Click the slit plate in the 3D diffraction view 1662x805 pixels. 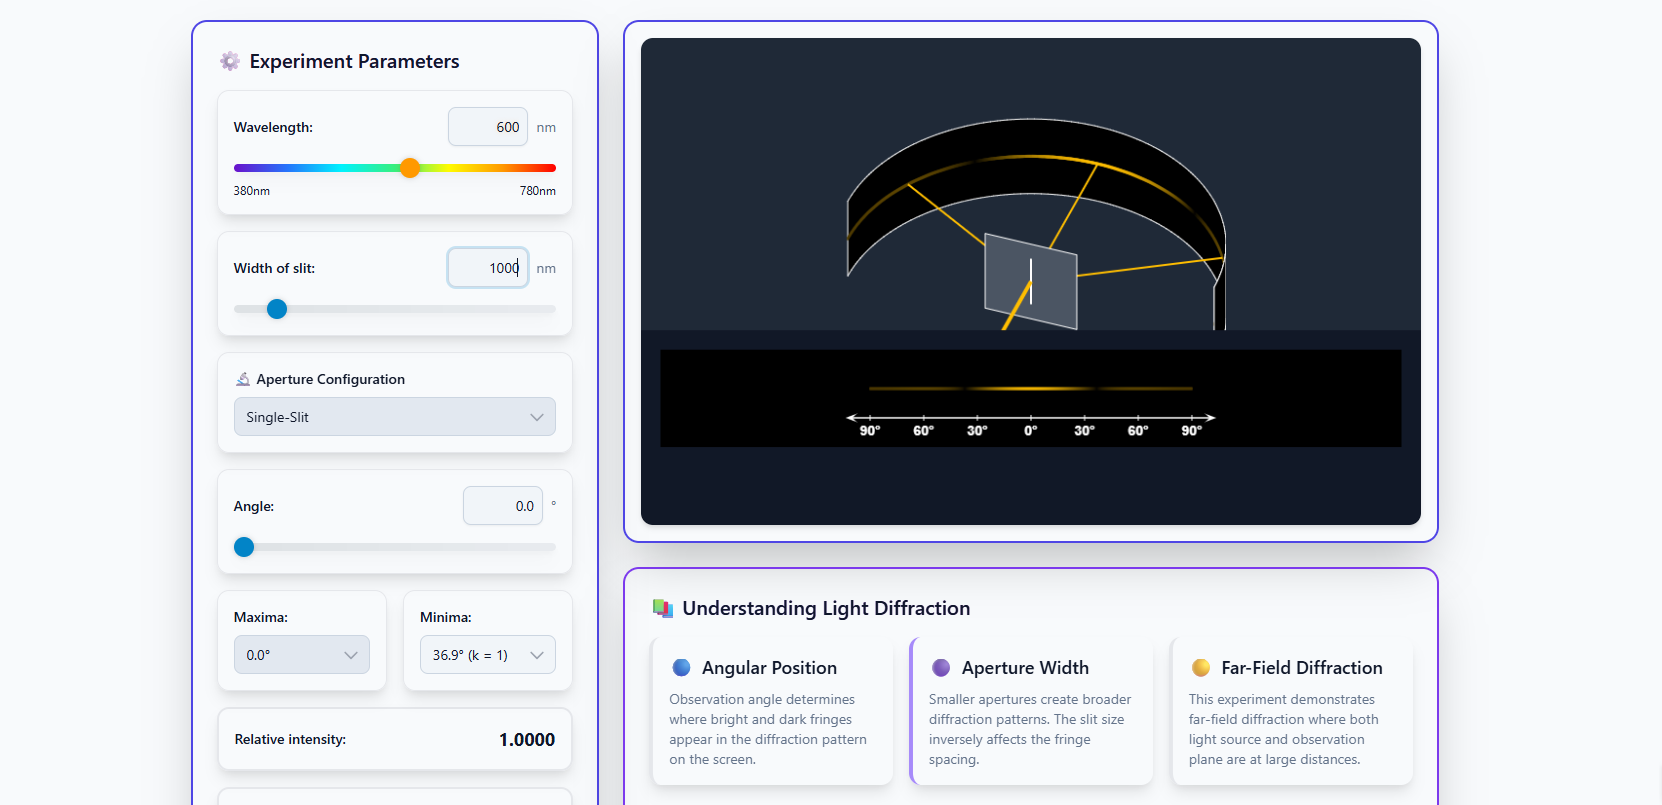pyautogui.click(x=1031, y=281)
